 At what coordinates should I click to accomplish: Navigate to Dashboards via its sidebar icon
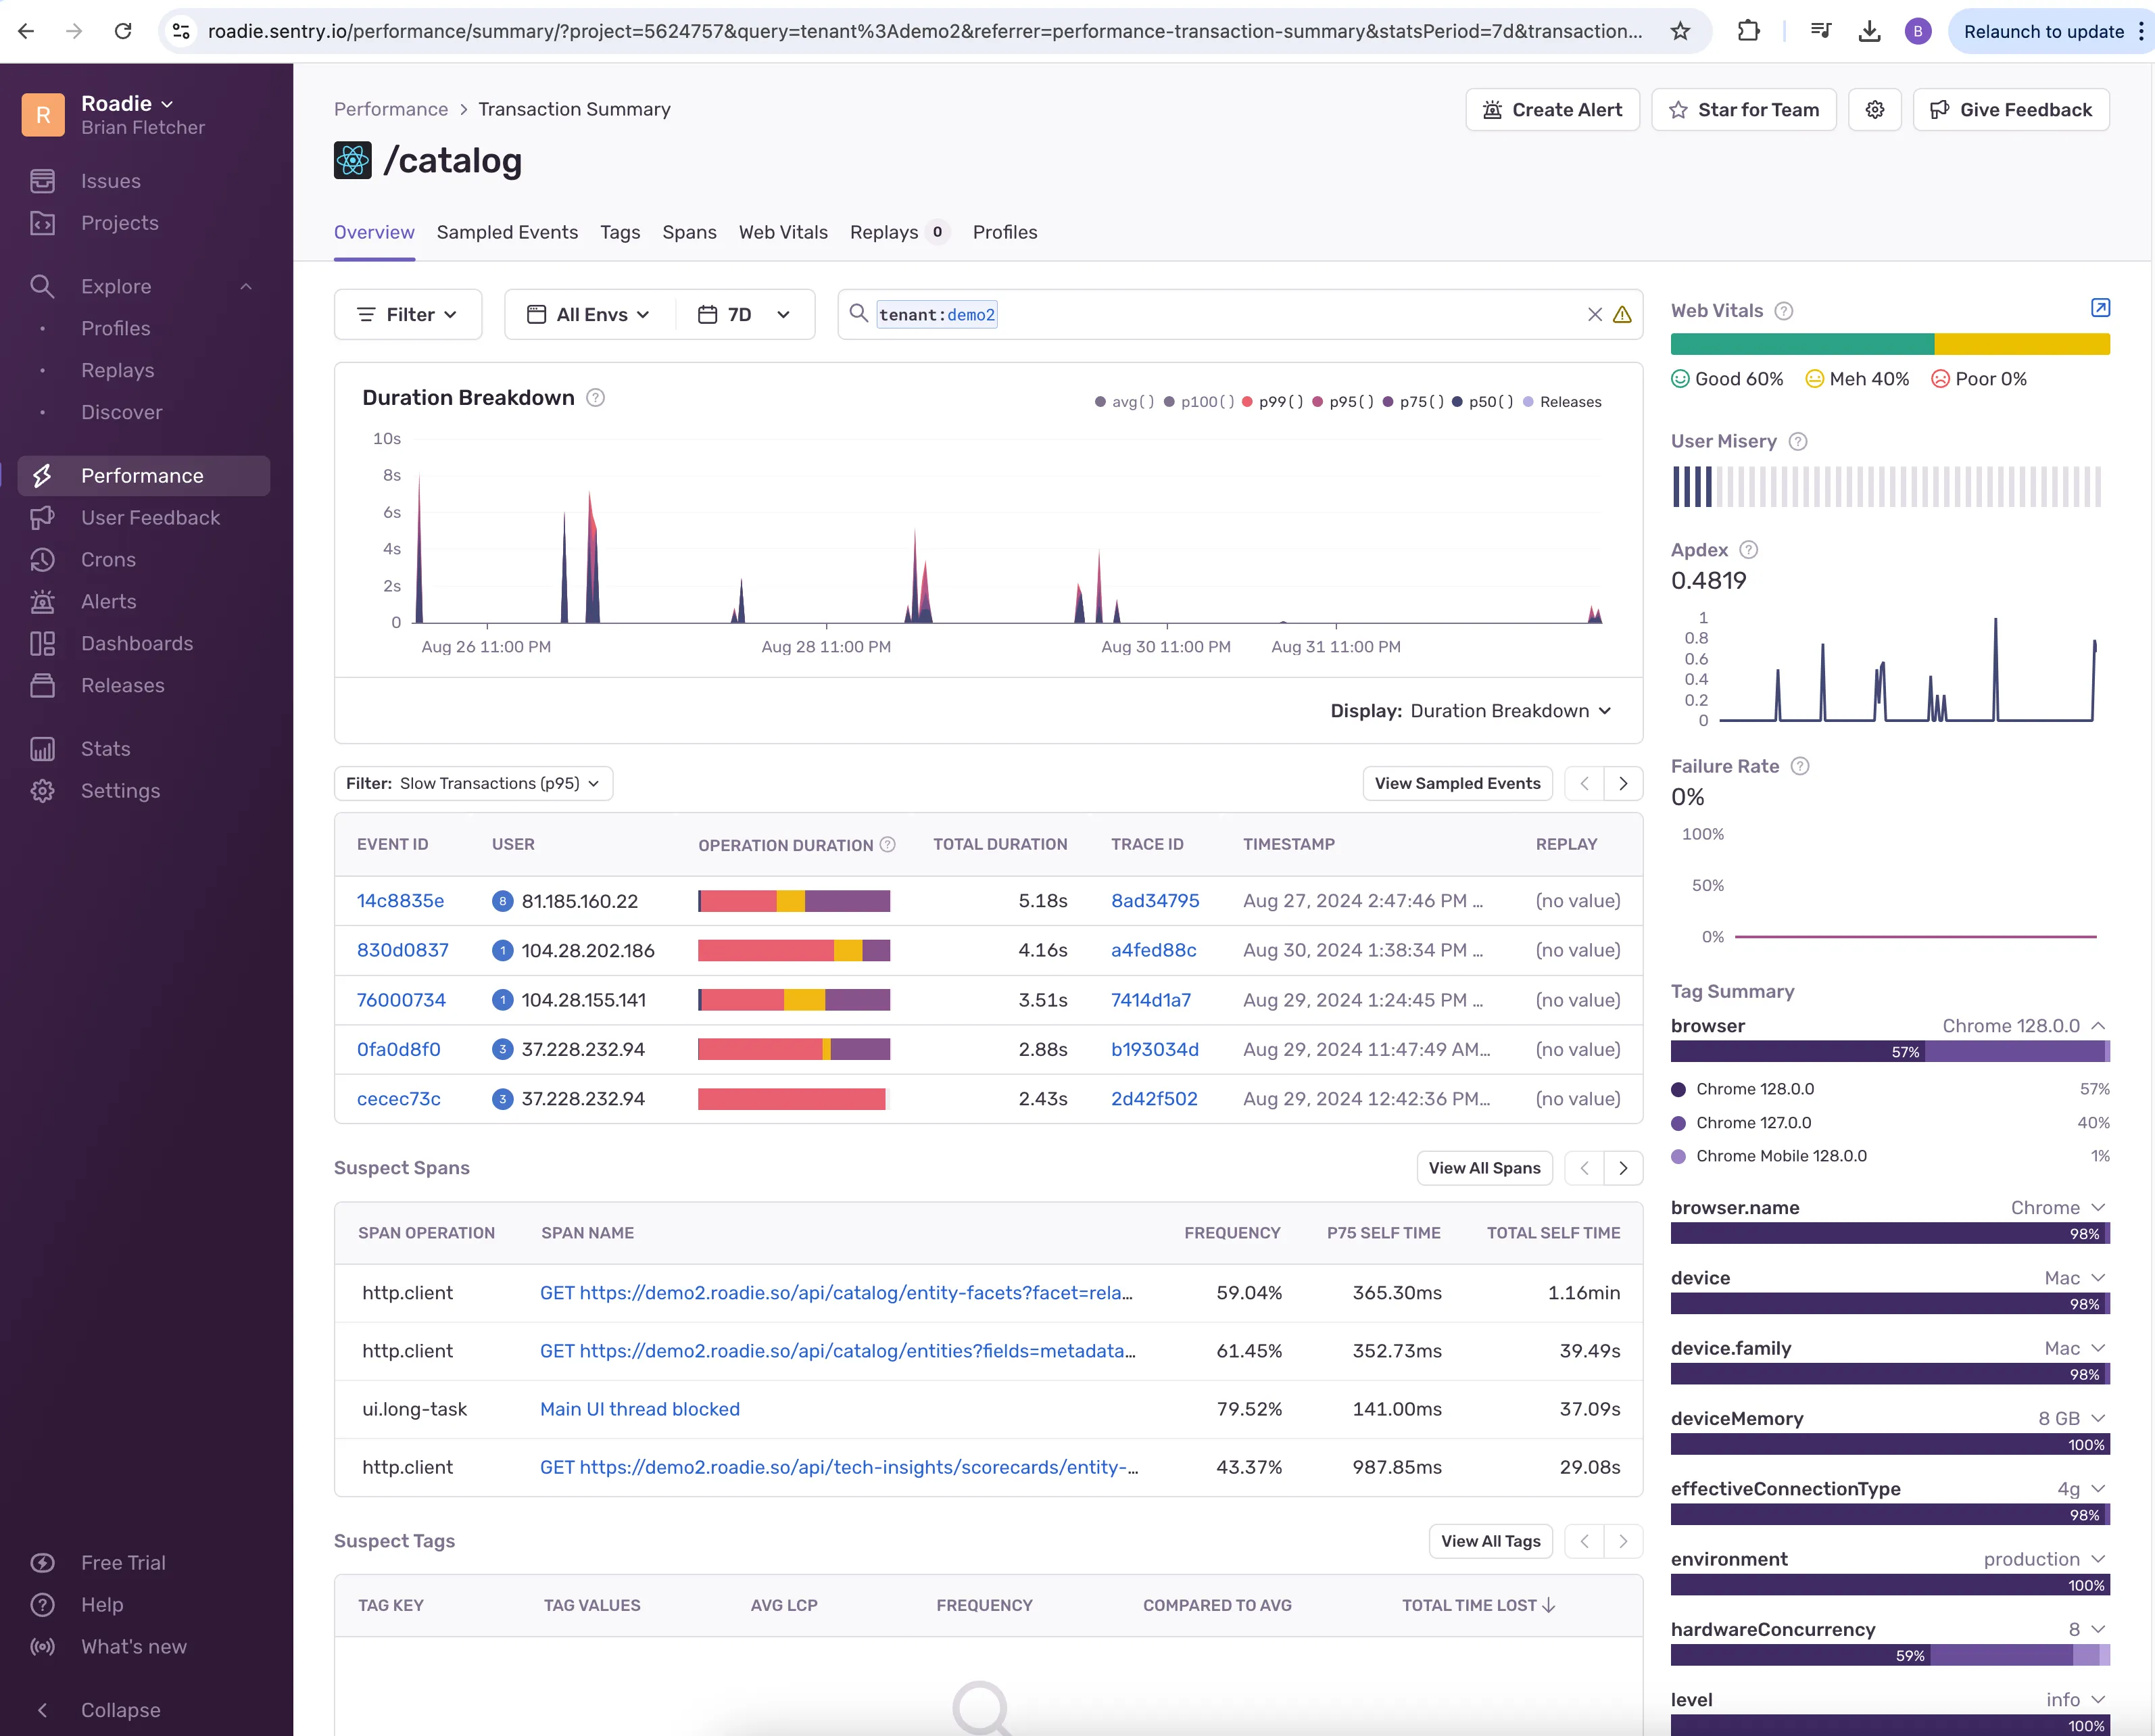coord(43,643)
